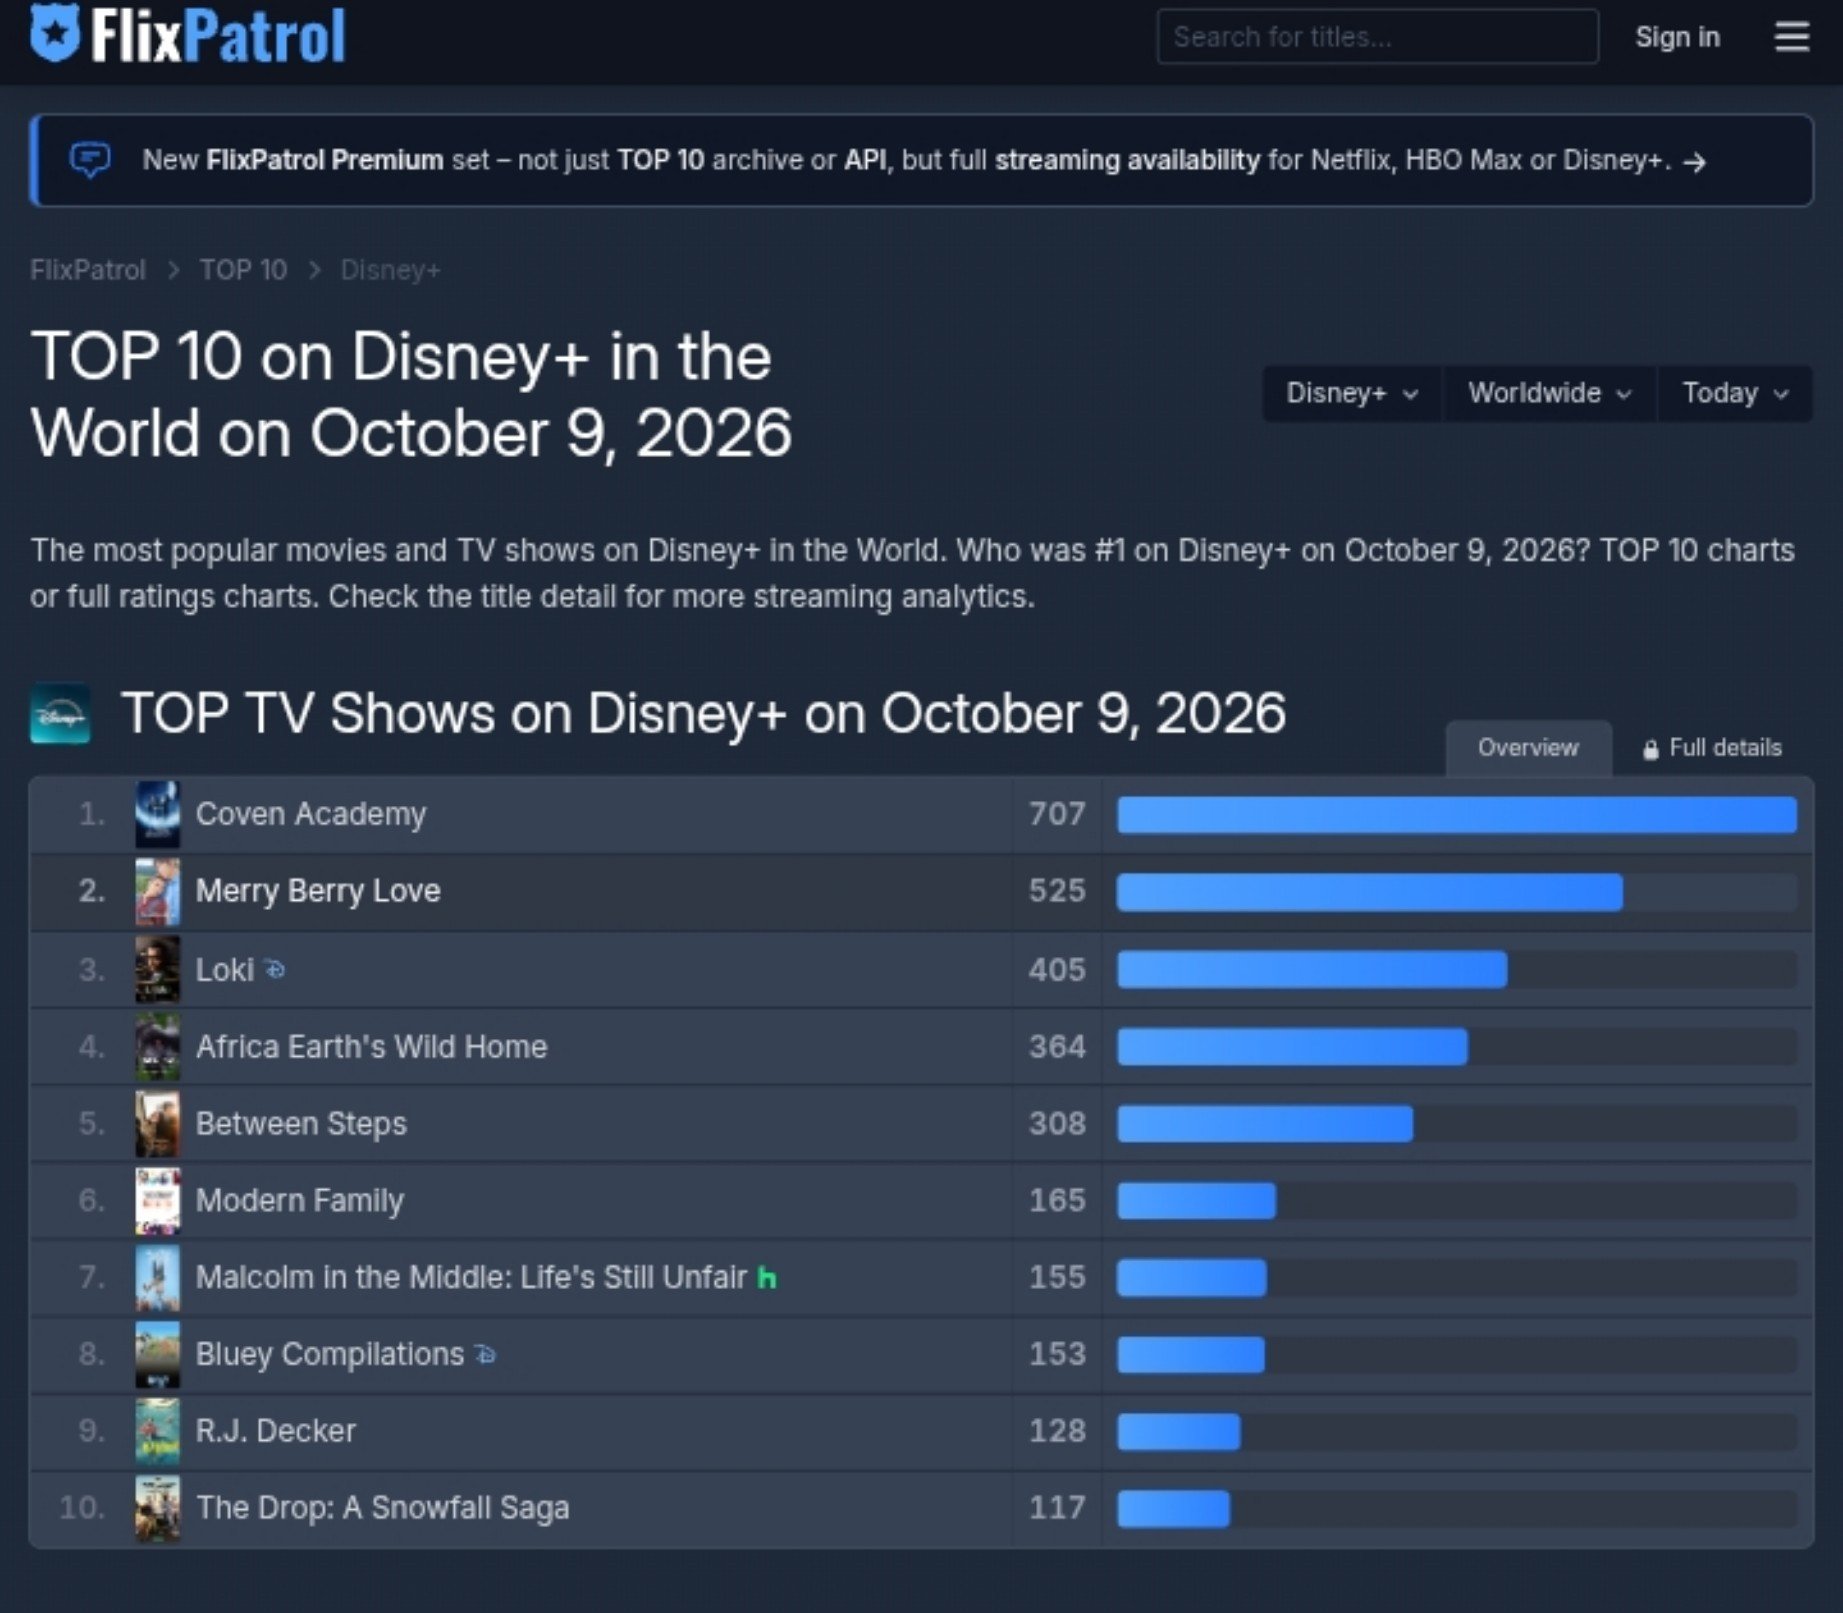Viewport: 1843px width, 1613px height.
Task: Open the hamburger menu icon
Action: coord(1791,37)
